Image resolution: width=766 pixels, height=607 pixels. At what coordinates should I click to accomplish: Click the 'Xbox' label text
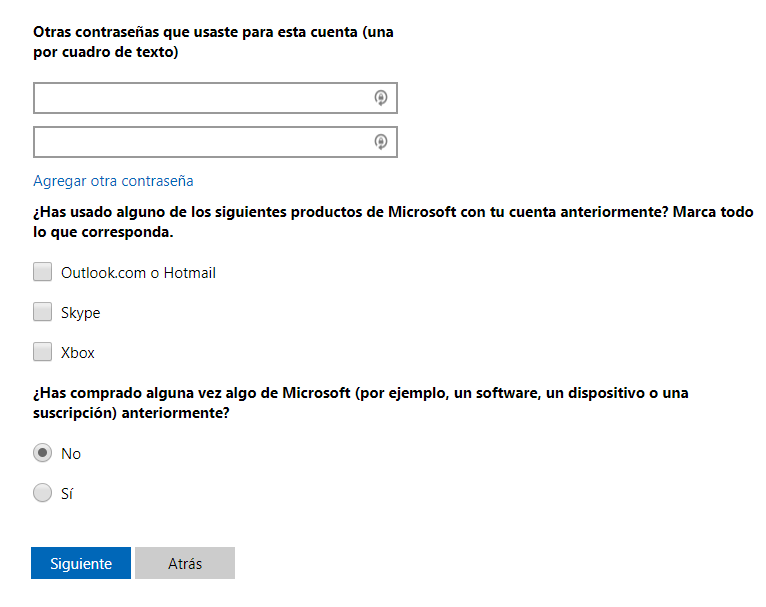tap(77, 353)
